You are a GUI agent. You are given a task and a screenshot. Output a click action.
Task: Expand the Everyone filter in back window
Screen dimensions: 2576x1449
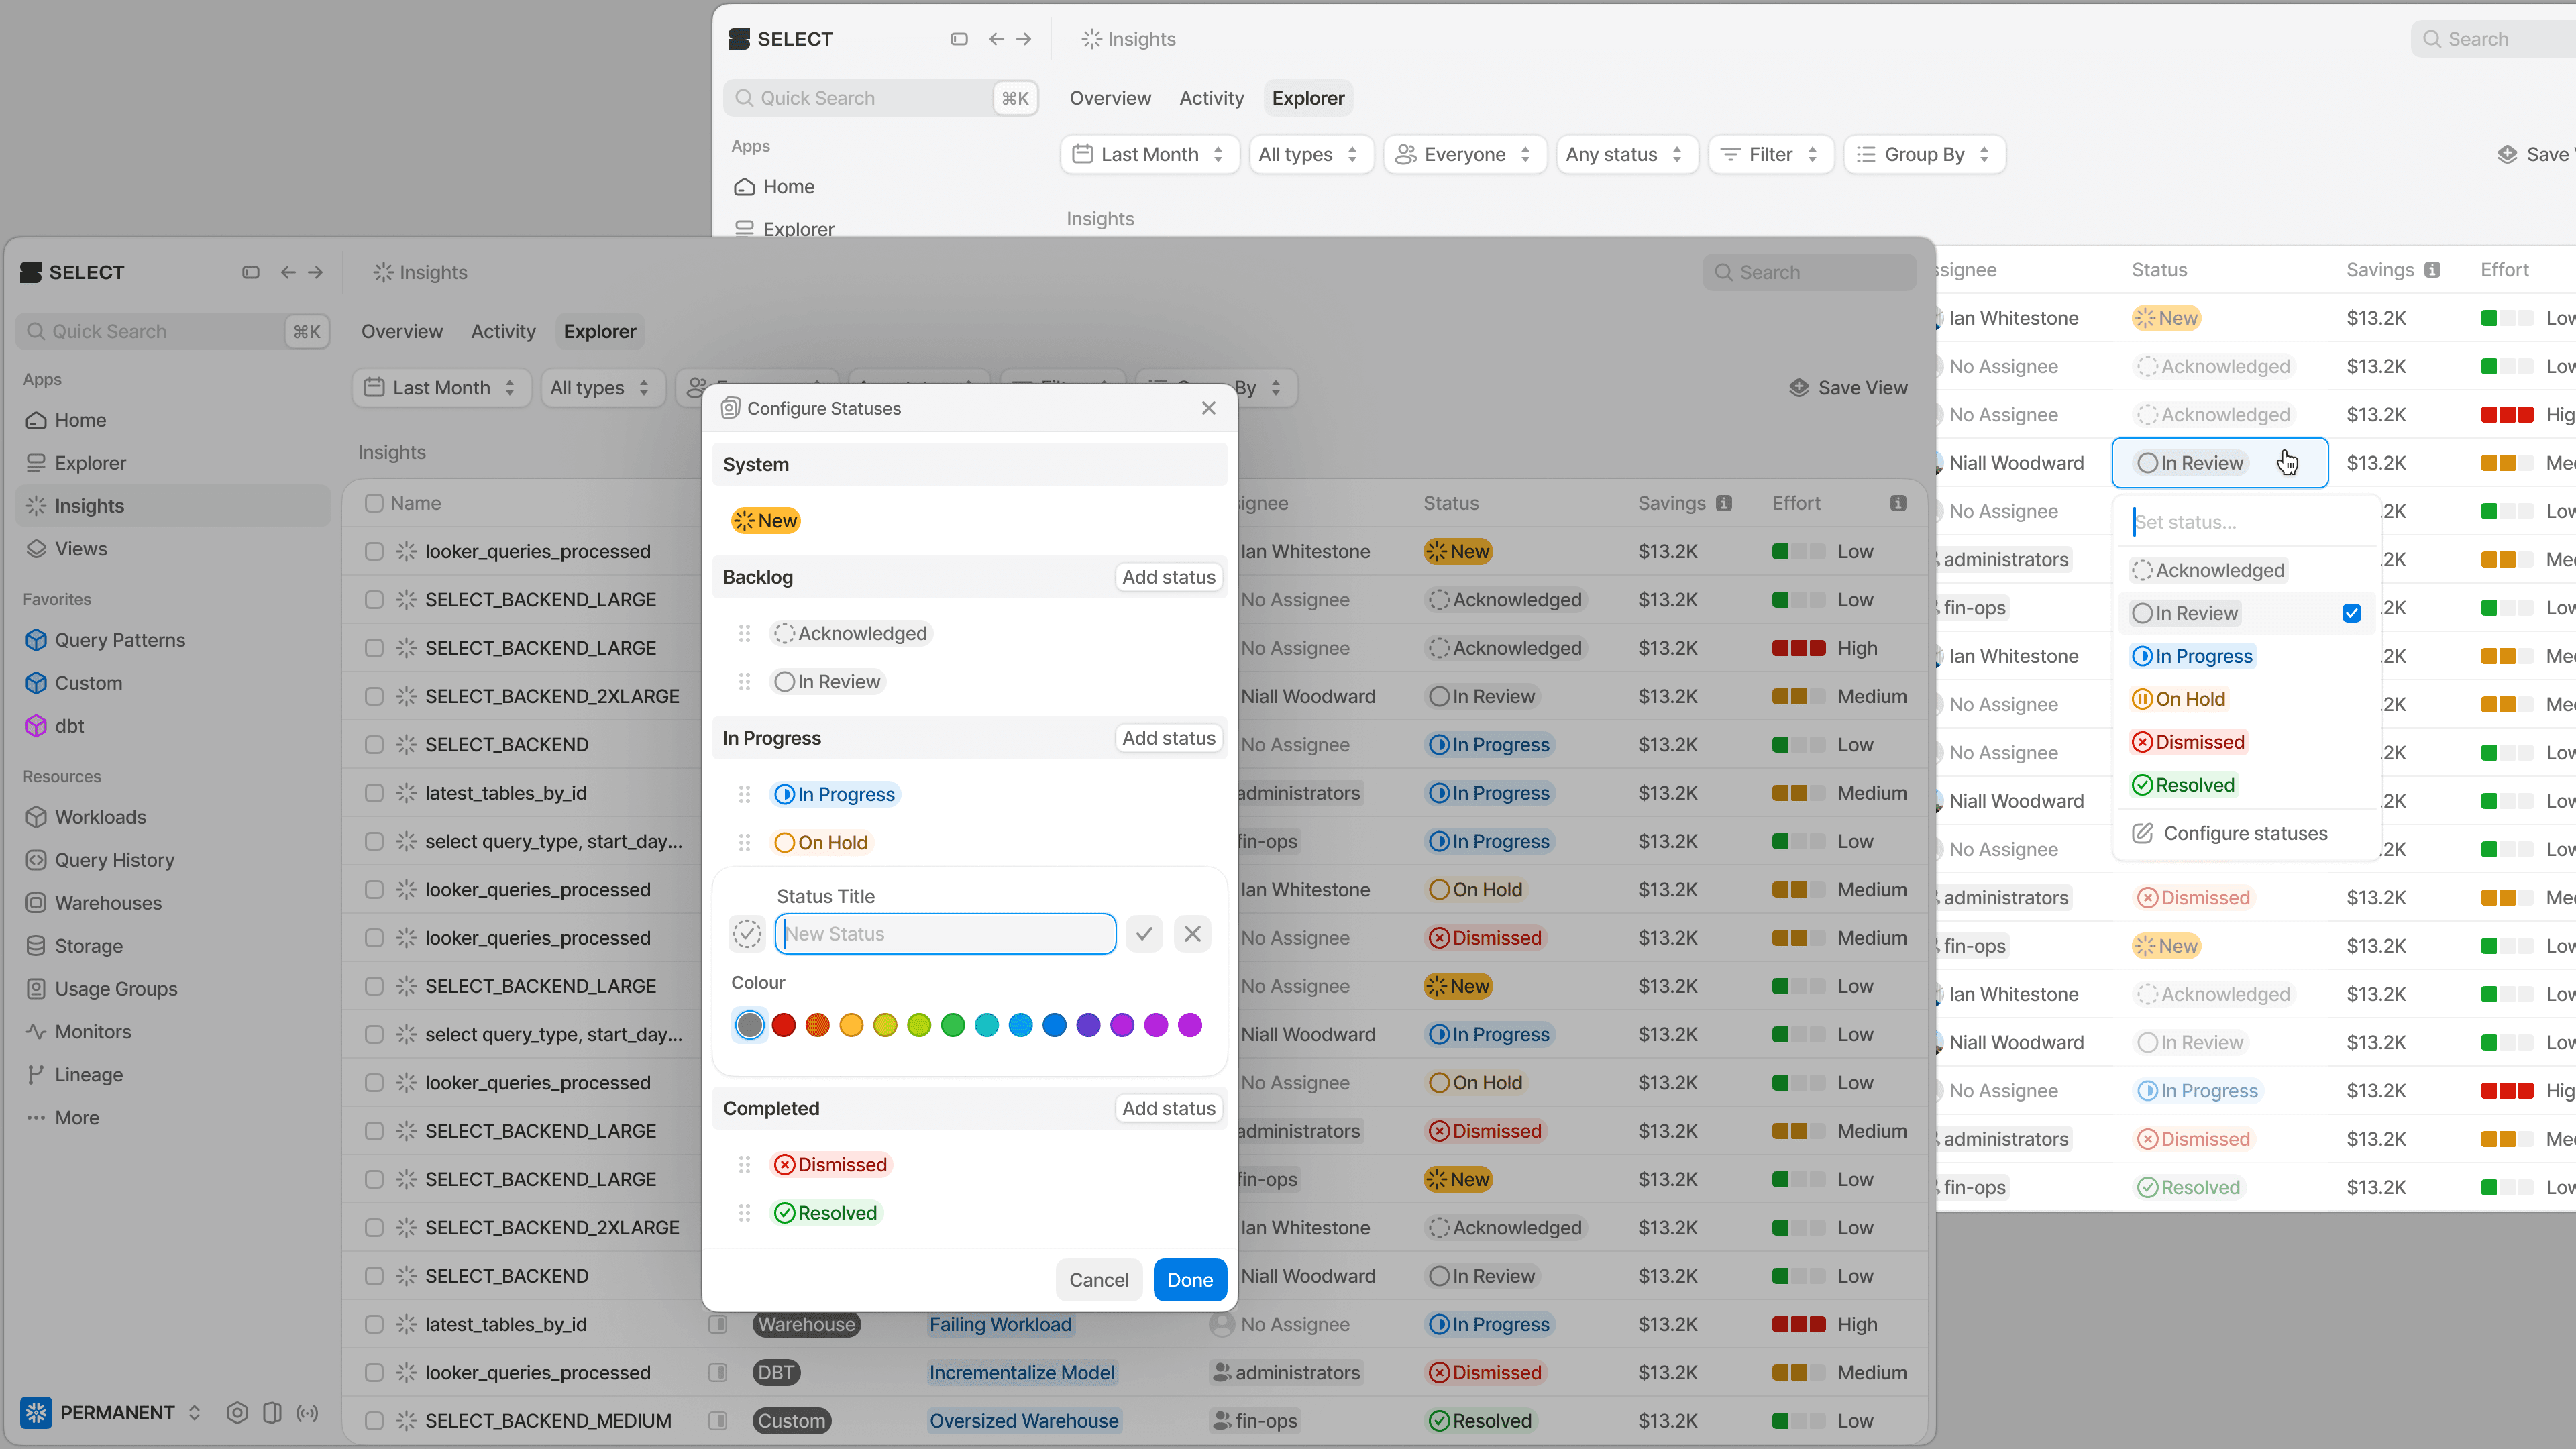1464,154
